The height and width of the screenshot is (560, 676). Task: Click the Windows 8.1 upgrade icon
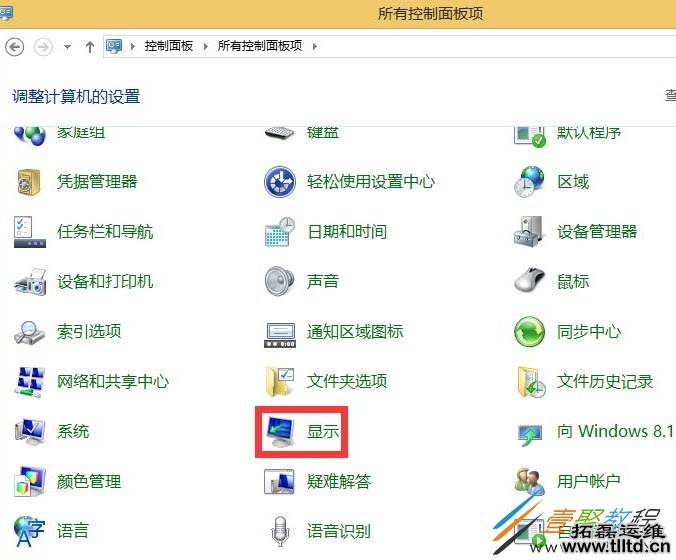click(530, 435)
